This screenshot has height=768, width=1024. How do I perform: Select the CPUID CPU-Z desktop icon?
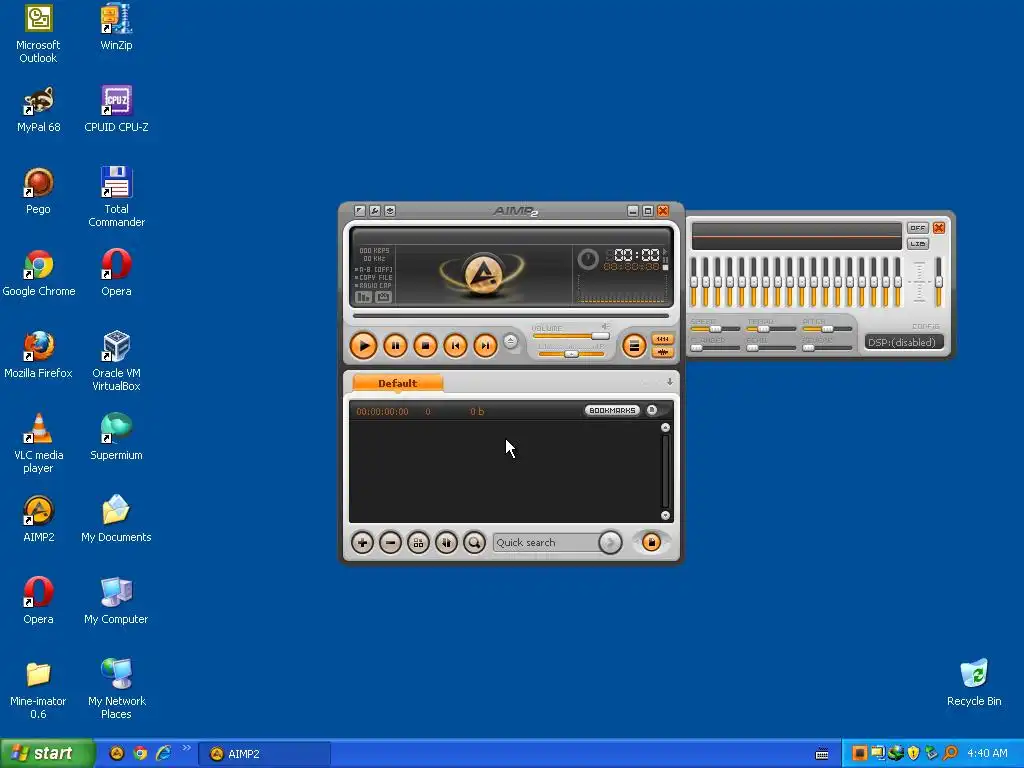(116, 108)
